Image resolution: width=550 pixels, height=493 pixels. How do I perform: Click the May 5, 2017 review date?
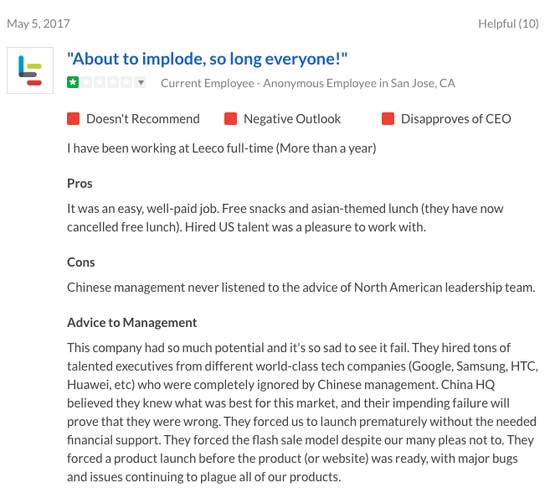click(x=39, y=24)
